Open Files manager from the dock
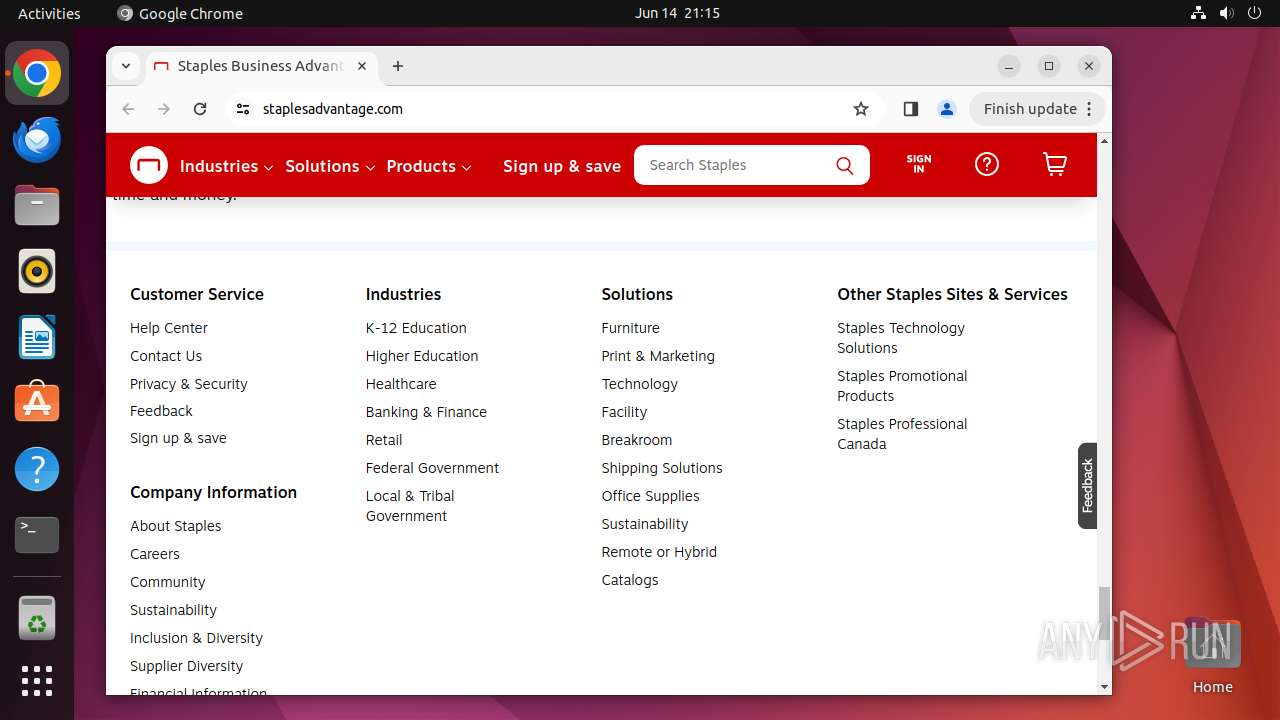Image resolution: width=1280 pixels, height=720 pixels. (37, 206)
